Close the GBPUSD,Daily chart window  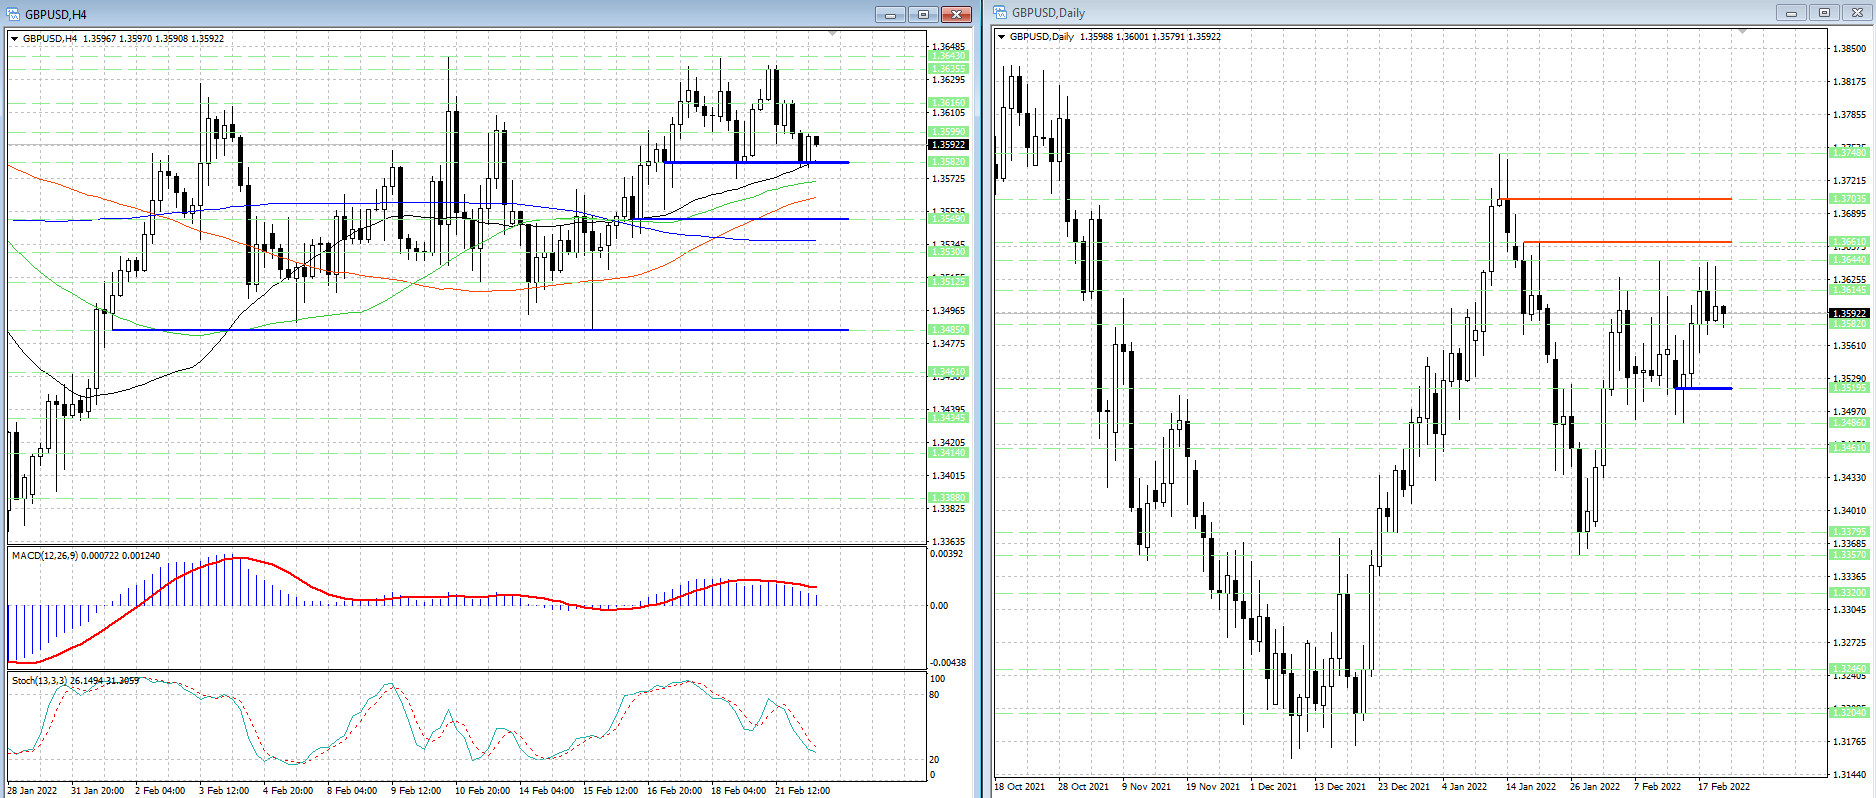click(x=1858, y=13)
